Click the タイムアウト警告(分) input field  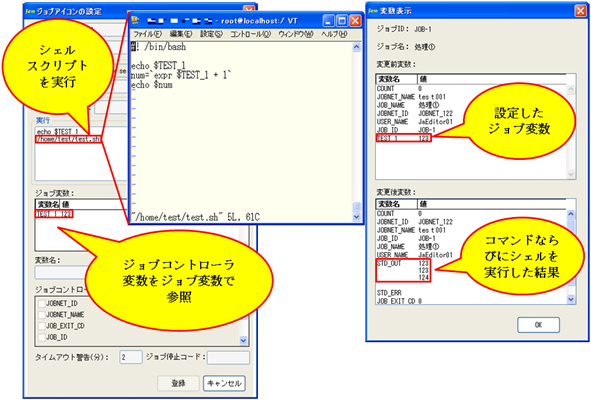[x=131, y=357]
